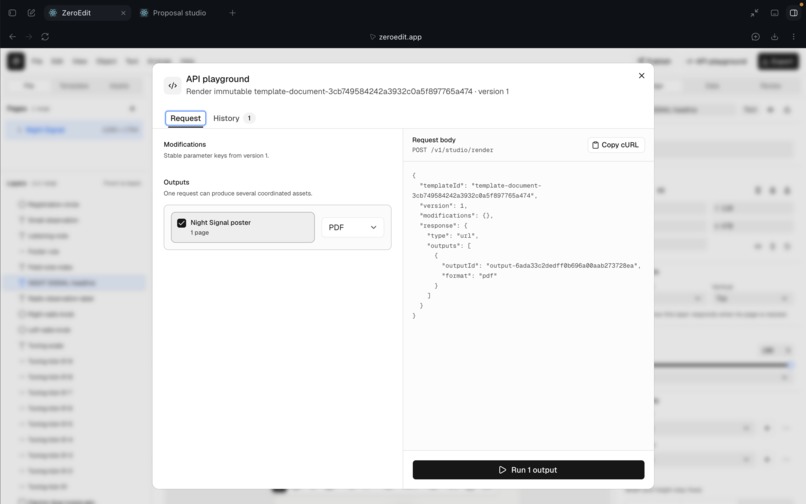806x504 pixels.
Task: Click Run 1 output button
Action: (528, 470)
